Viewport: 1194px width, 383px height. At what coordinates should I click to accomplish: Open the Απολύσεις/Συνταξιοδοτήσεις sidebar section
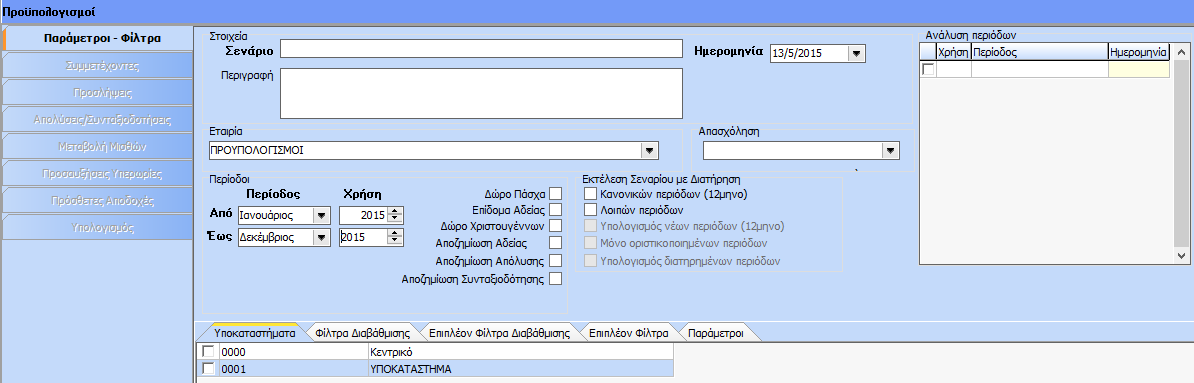97,120
